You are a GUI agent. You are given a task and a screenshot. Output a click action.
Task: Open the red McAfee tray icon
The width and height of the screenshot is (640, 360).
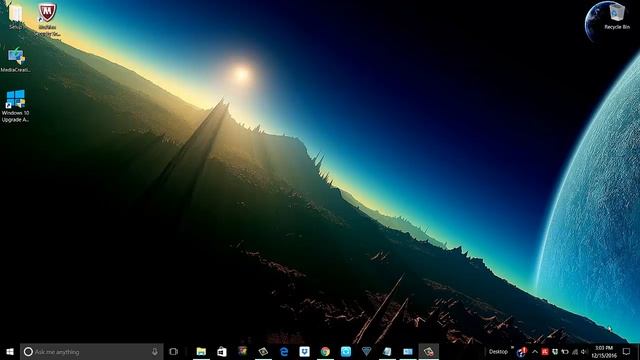[x=545, y=351]
